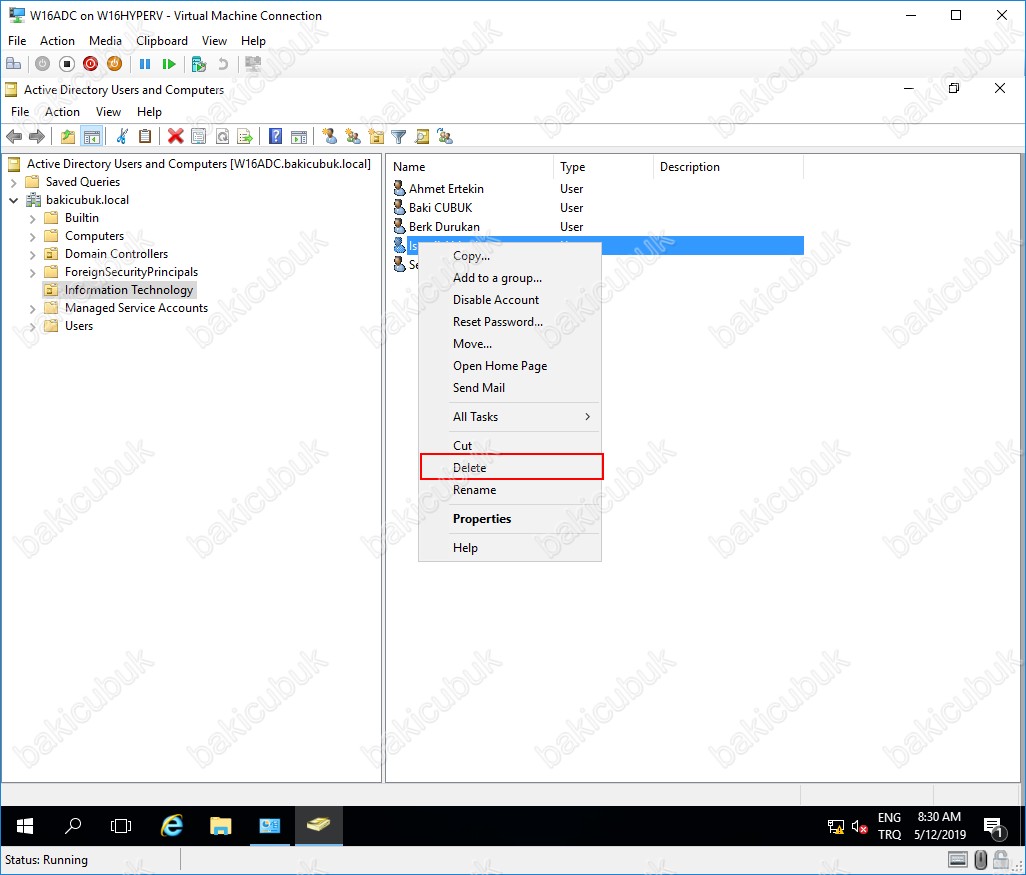Screen dimensions: 1026x875
Task: Open the notification center in system tray
Action: coord(994,827)
